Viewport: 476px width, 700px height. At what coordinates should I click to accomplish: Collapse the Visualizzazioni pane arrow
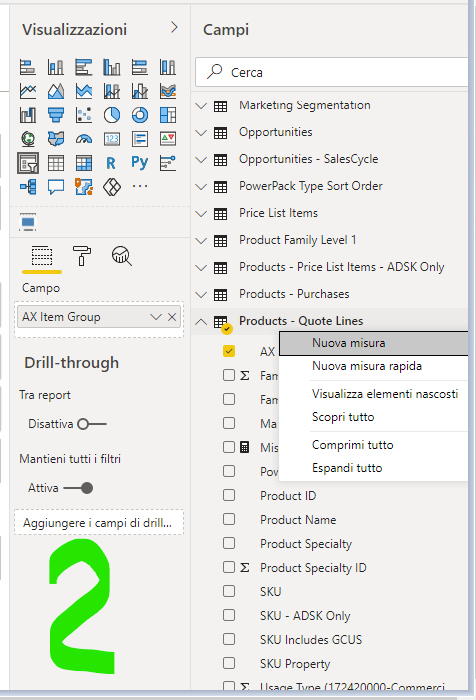[x=174, y=28]
